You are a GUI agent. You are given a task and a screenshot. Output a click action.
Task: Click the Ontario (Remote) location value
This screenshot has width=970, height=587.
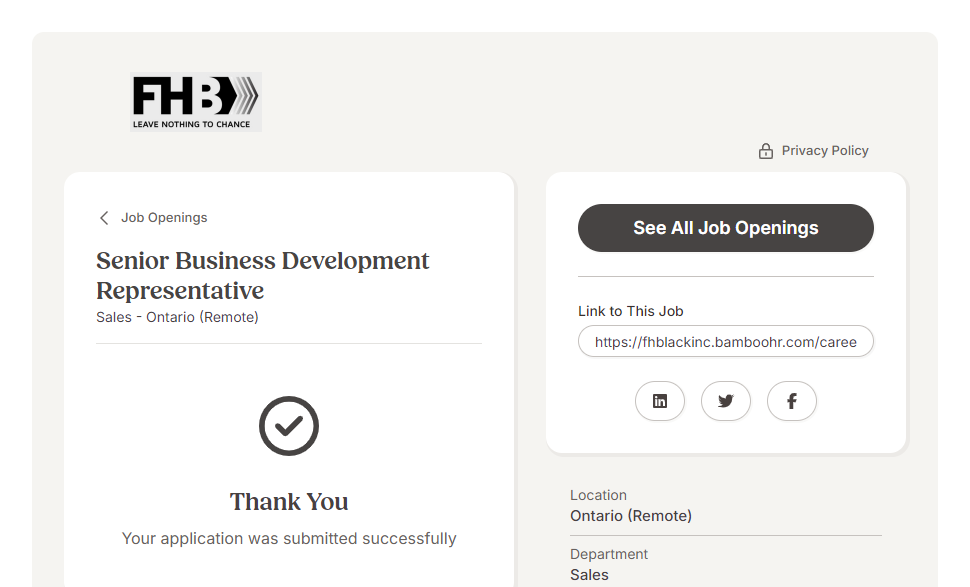(x=631, y=516)
